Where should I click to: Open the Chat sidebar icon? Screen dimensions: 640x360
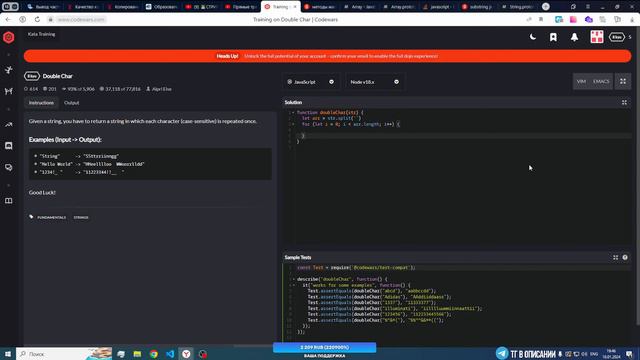tap(9, 146)
